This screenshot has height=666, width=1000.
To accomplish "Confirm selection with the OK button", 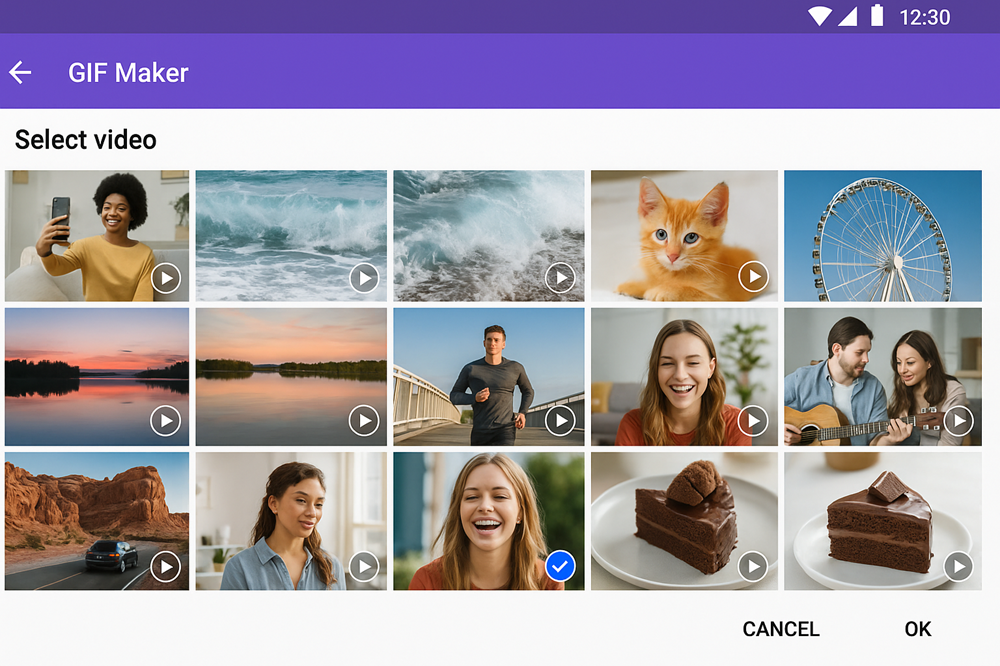I will 917,629.
